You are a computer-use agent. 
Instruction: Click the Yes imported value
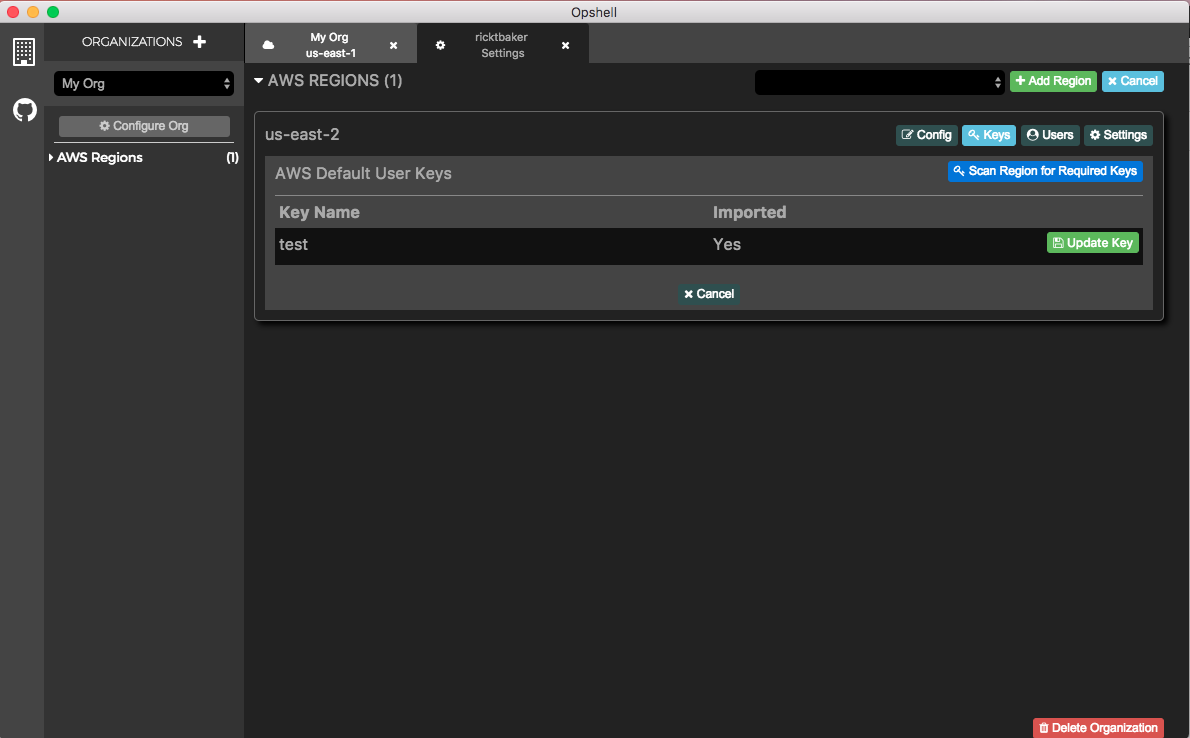727,244
